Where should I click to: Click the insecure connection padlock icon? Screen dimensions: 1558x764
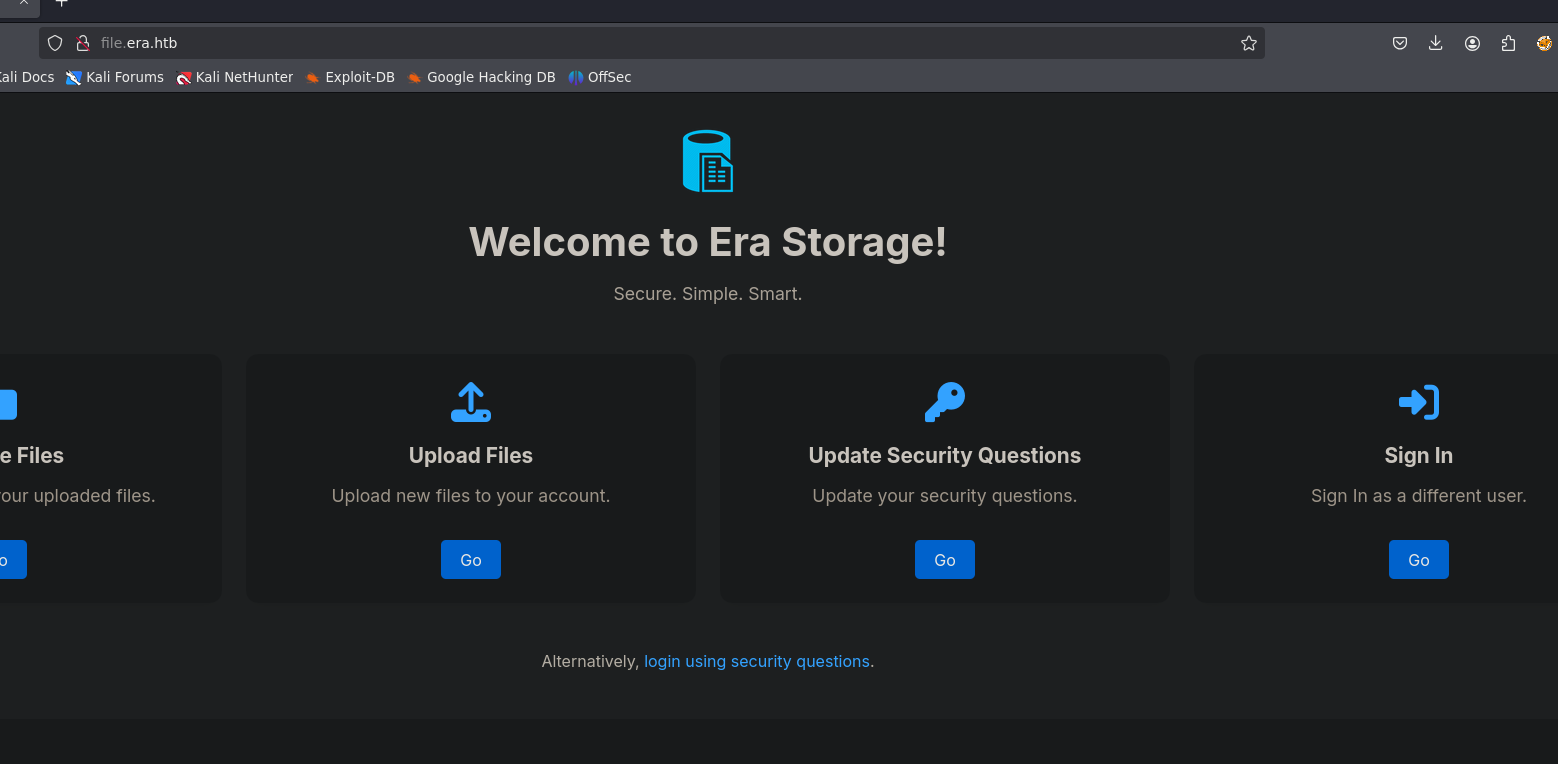pyautogui.click(x=83, y=43)
